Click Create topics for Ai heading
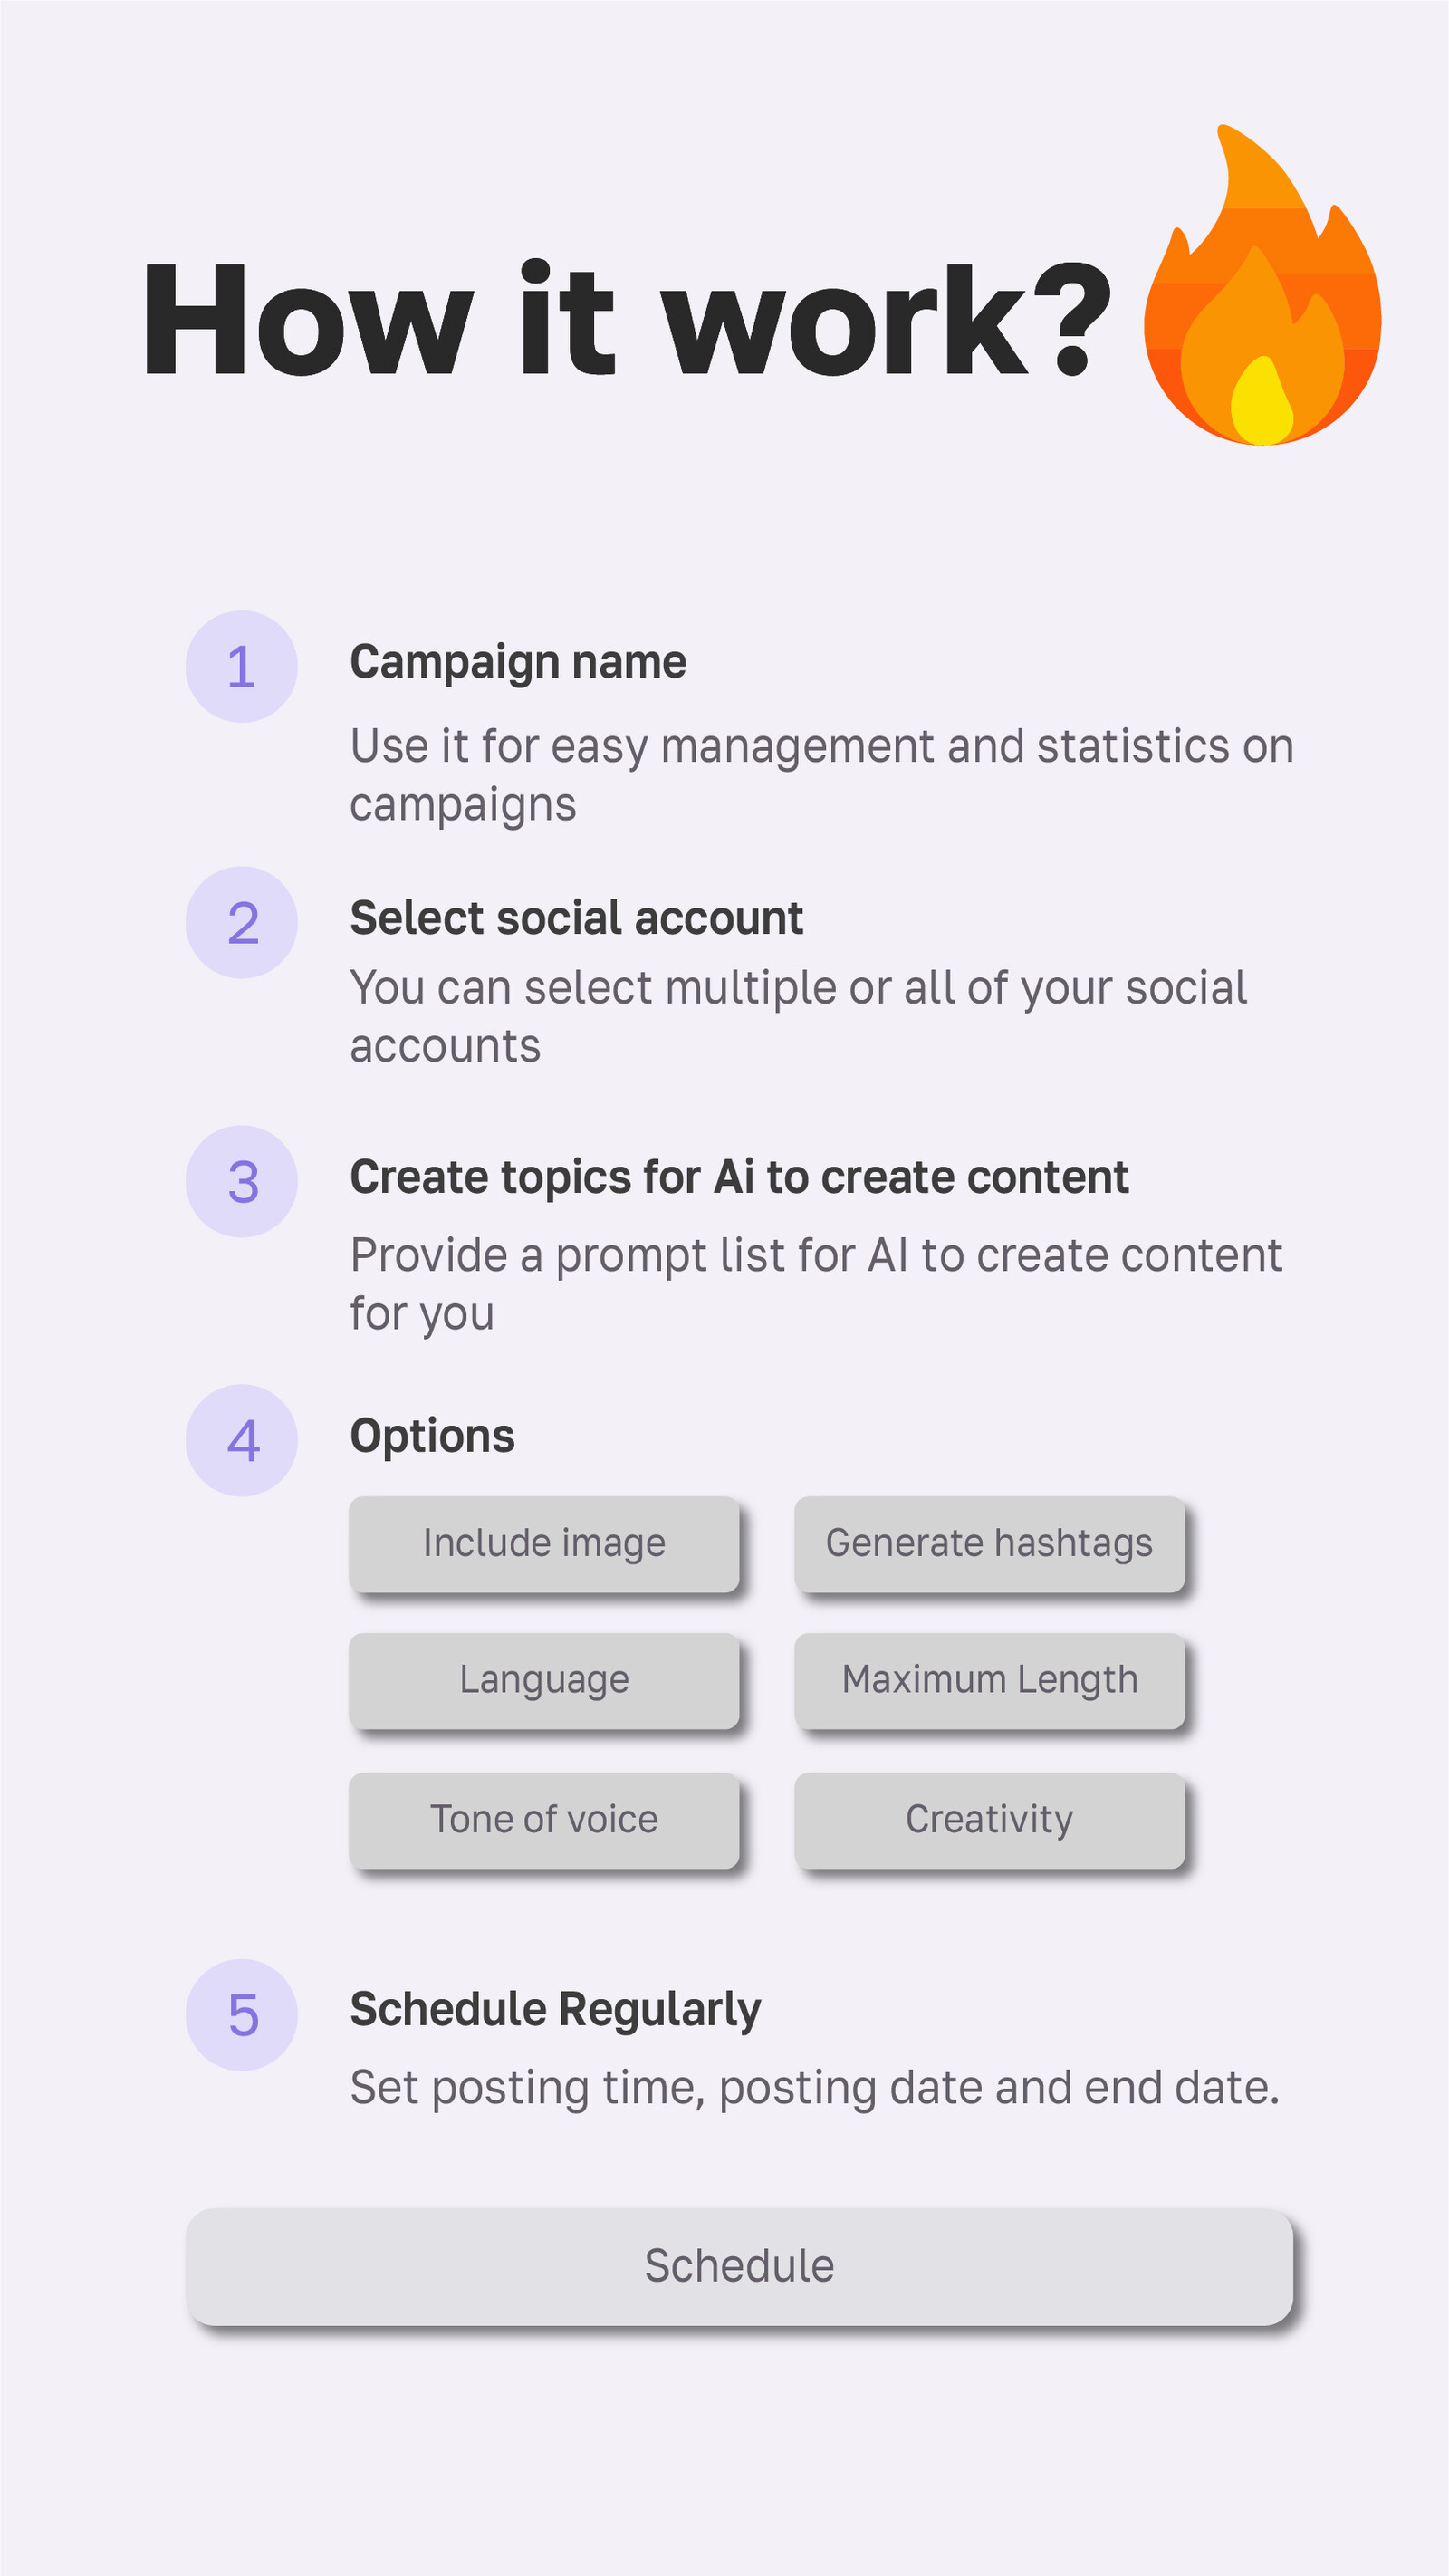 (x=739, y=1178)
